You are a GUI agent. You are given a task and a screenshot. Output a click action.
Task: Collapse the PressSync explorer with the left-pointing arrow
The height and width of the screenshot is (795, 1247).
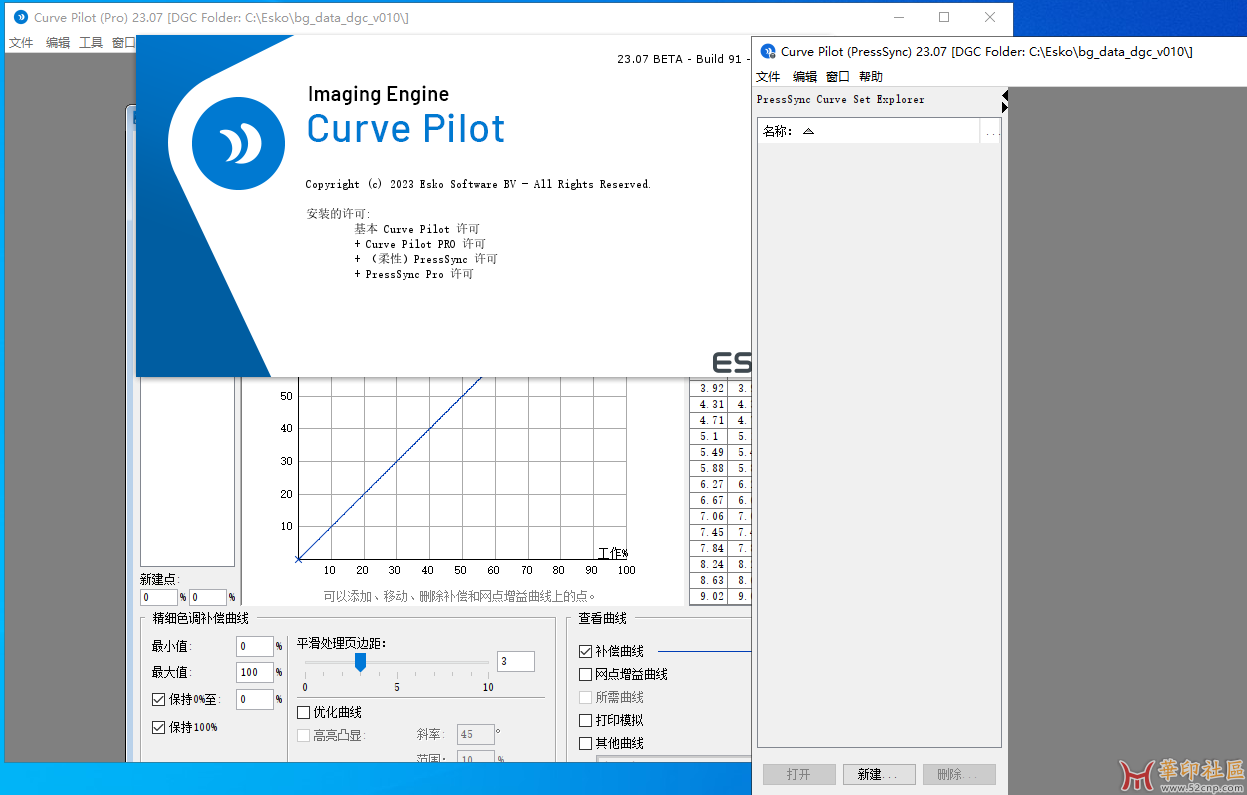click(1005, 95)
